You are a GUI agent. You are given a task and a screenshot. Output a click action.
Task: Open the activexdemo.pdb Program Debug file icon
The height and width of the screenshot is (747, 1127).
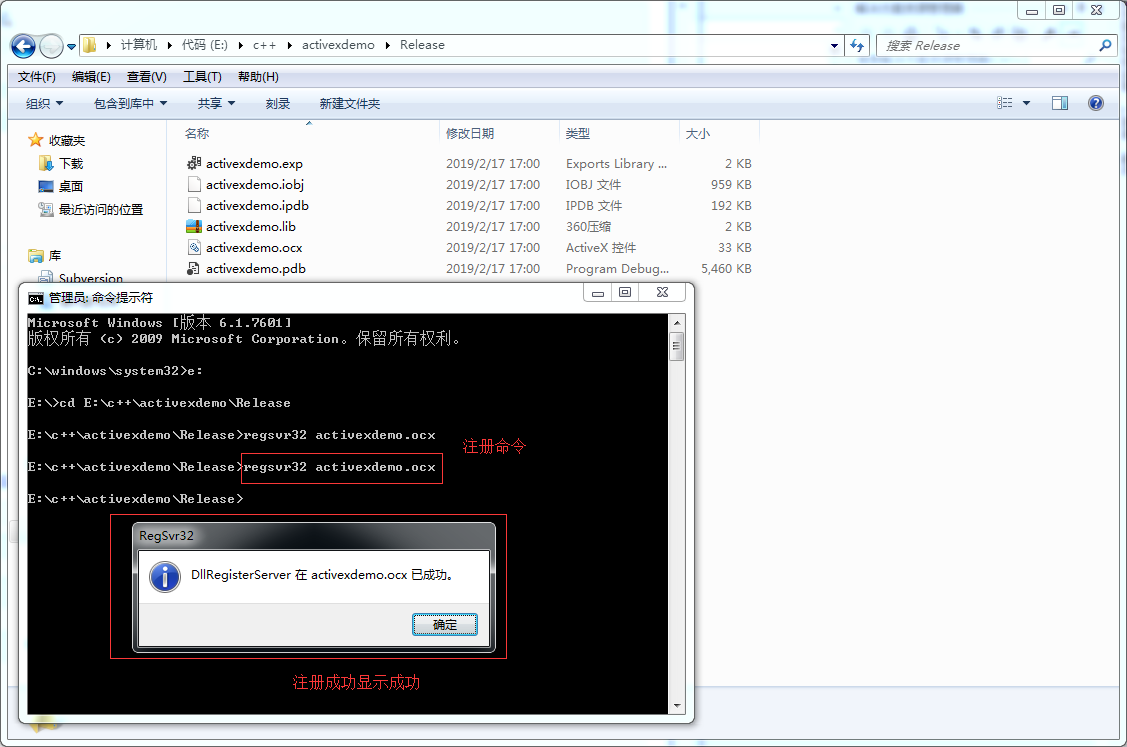pyautogui.click(x=193, y=268)
